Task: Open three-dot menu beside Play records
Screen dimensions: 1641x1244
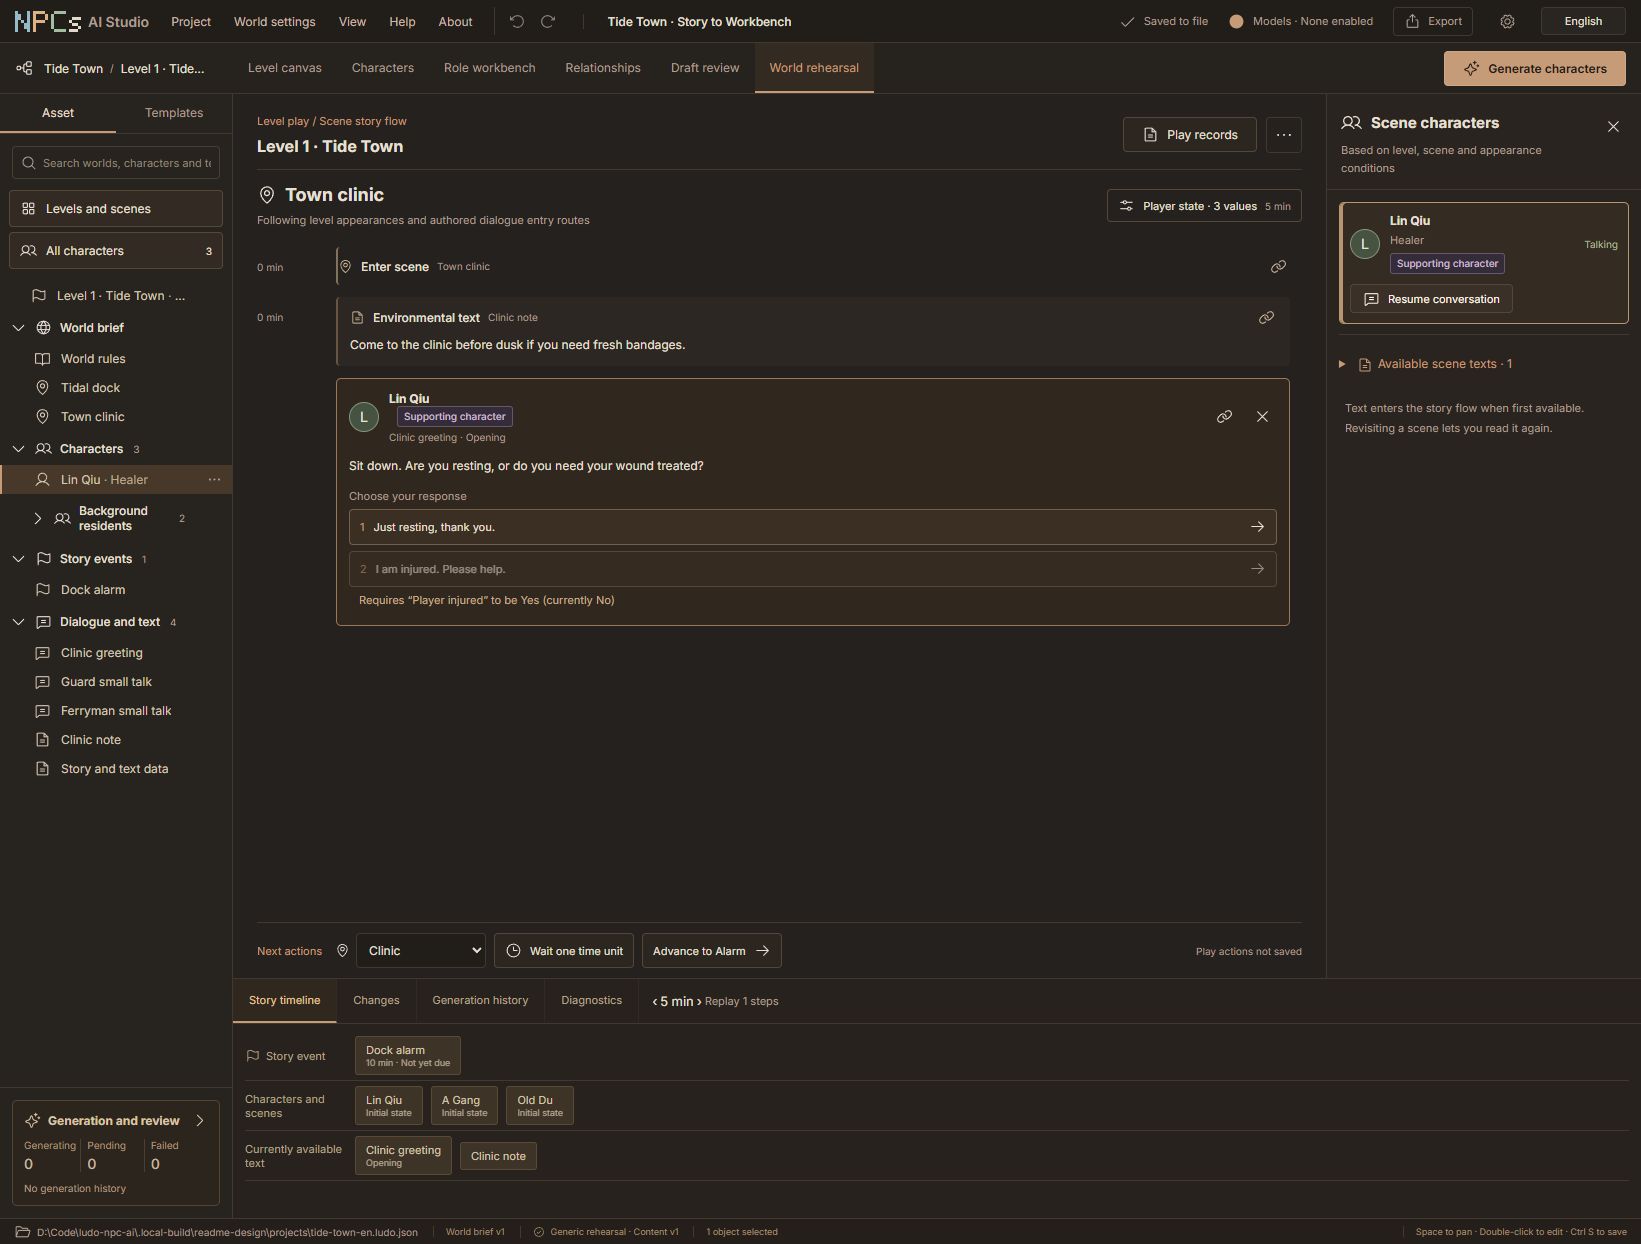Action: [1284, 135]
